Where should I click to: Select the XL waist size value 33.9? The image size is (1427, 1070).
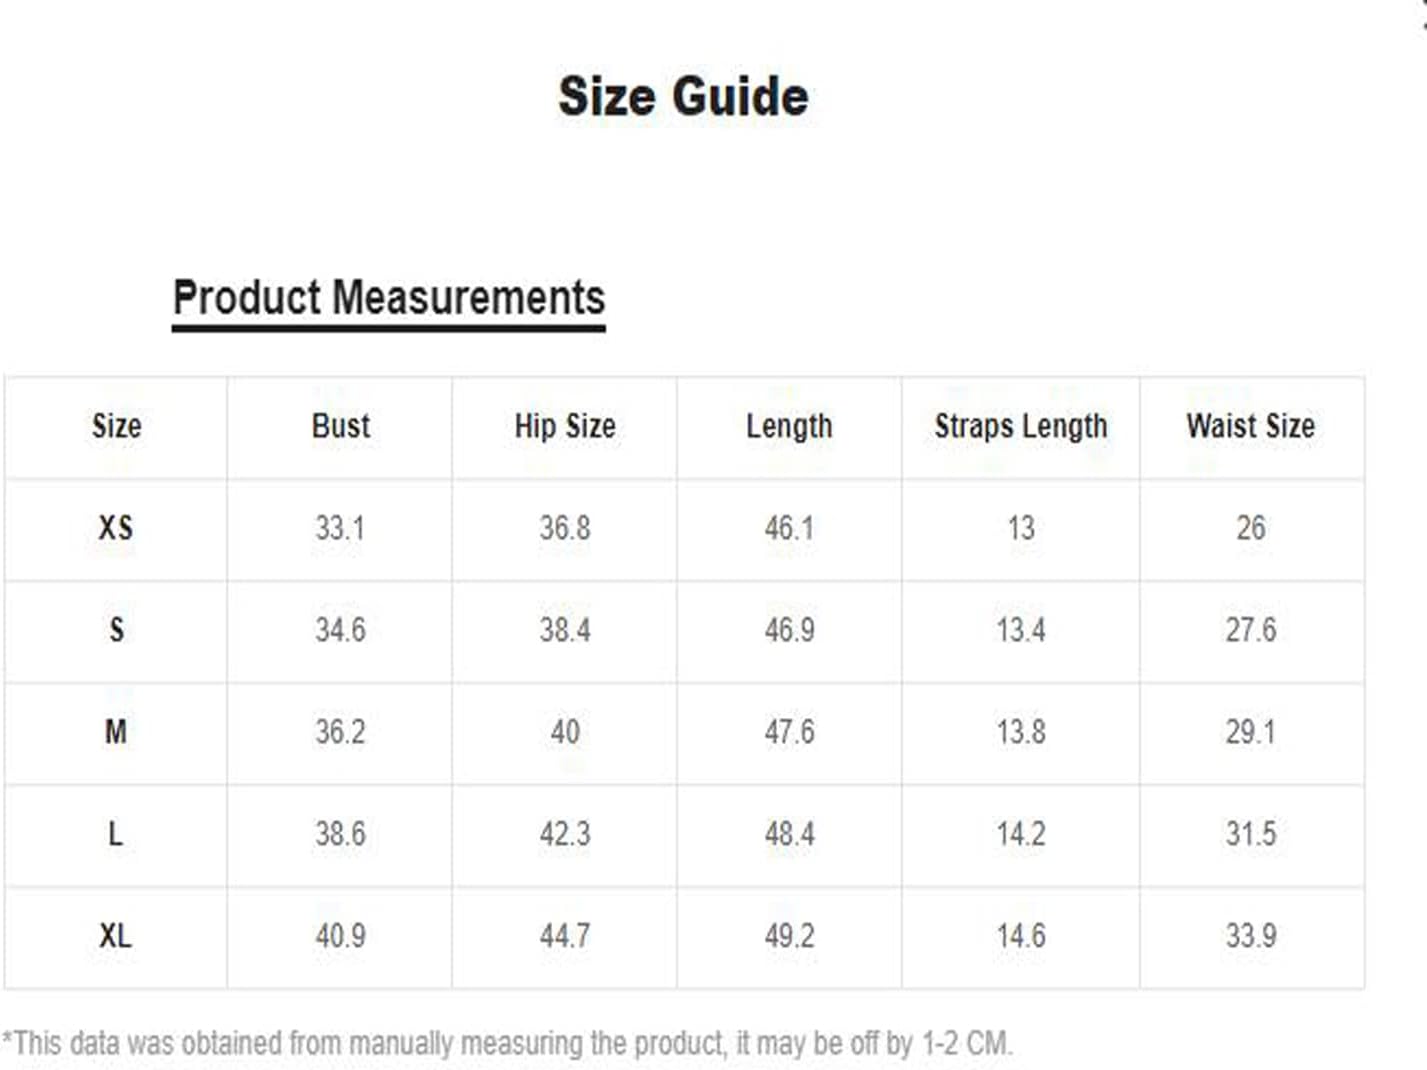point(1251,936)
